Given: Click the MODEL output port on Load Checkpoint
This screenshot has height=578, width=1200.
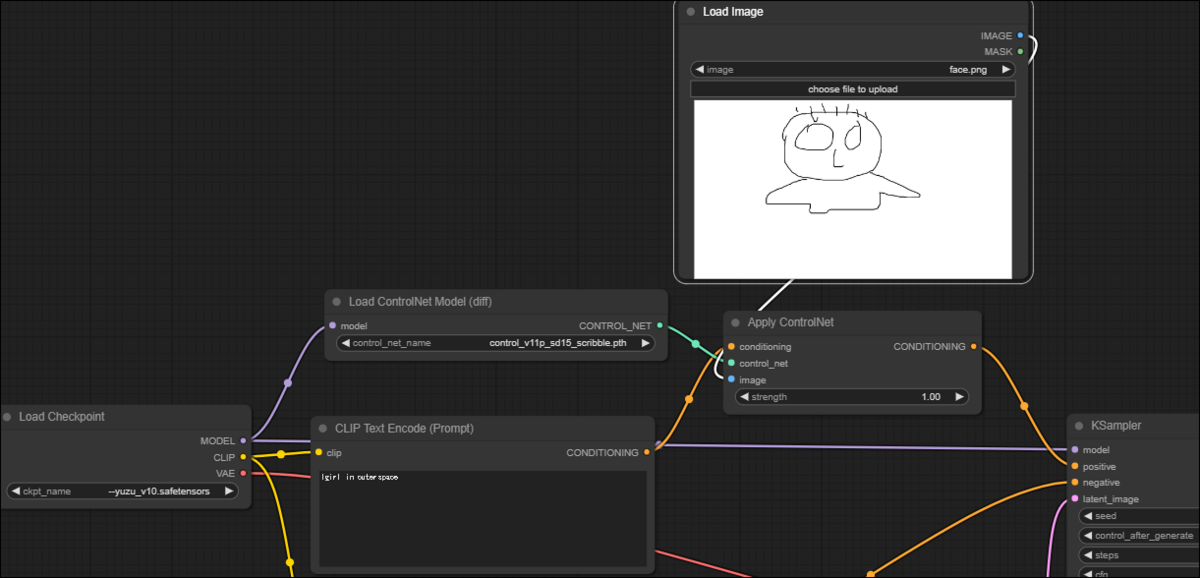Looking at the screenshot, I should tap(243, 441).
